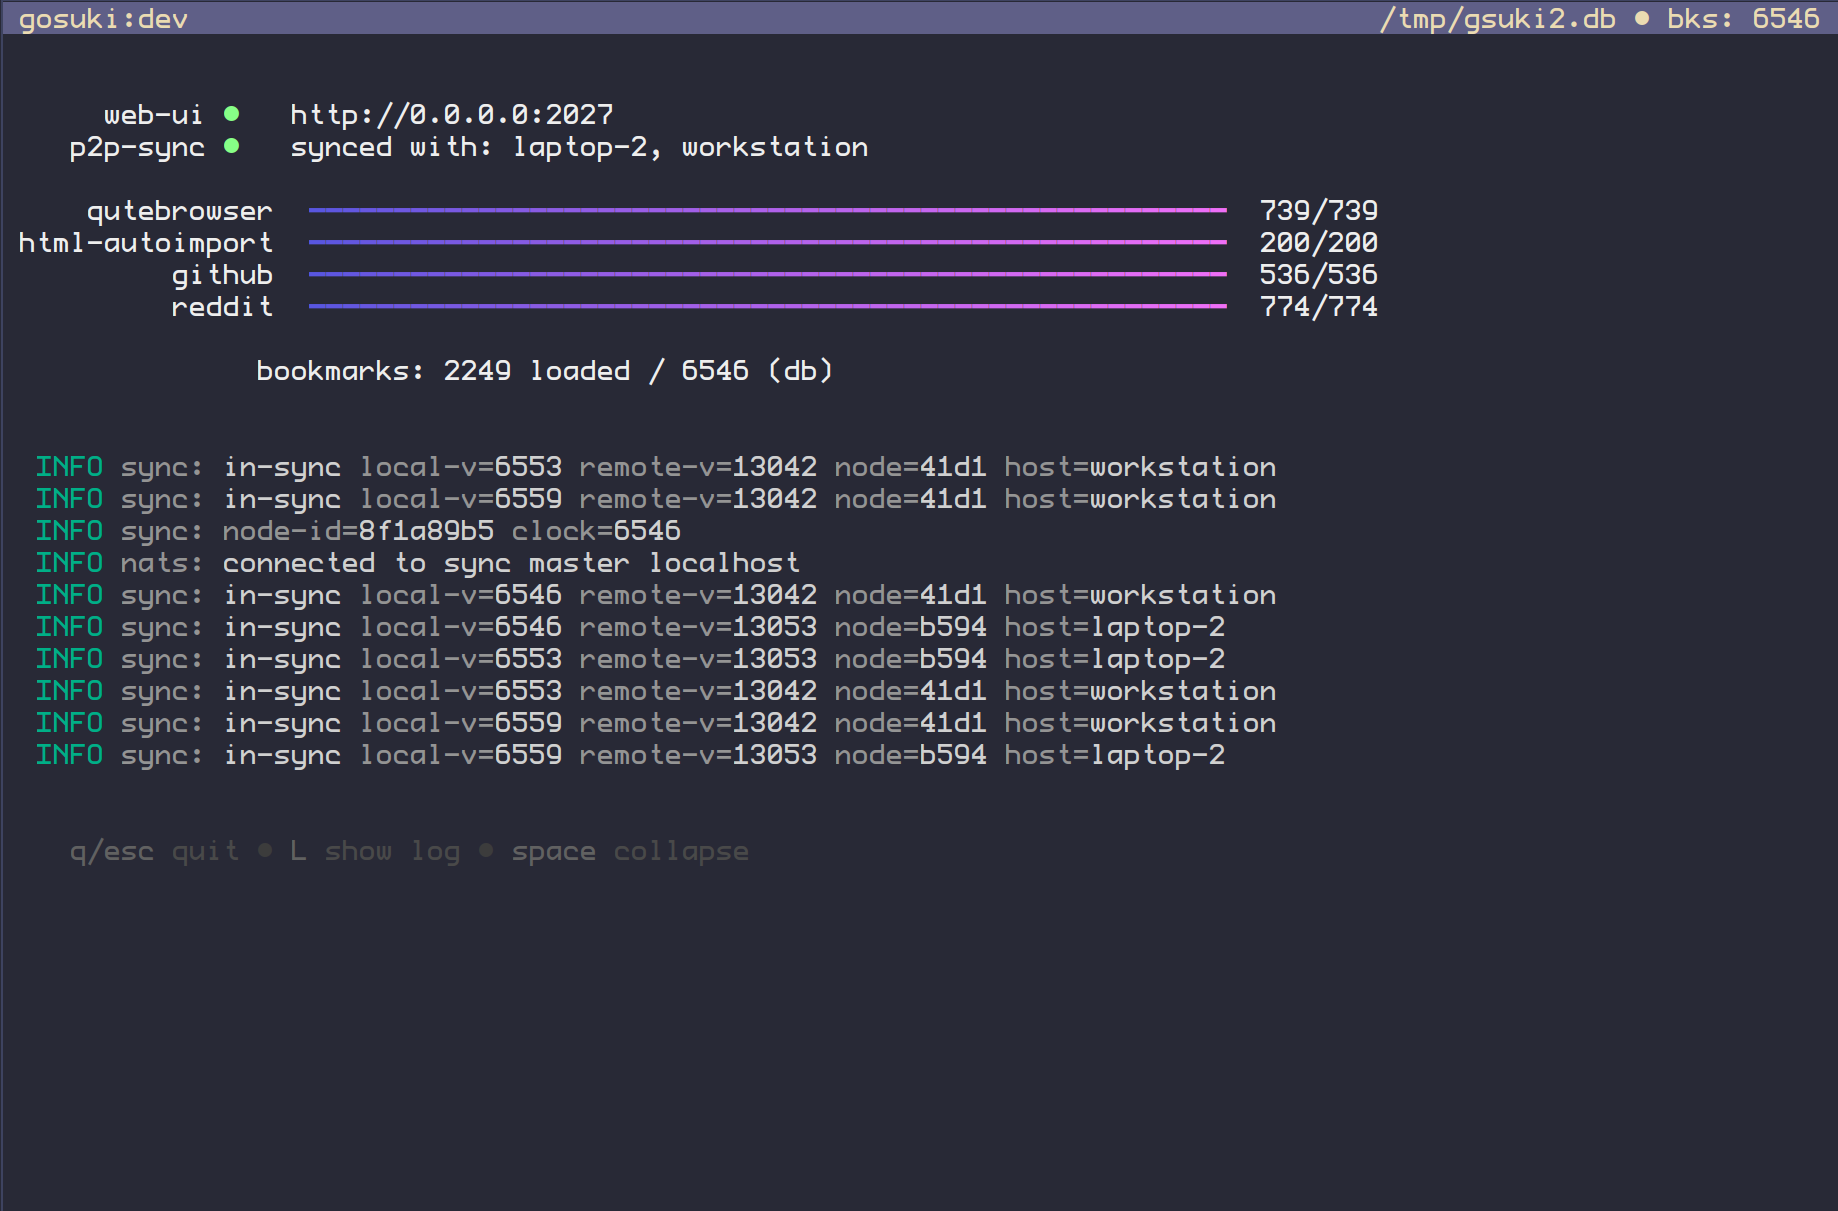
Task: Select the reddit module label
Action: coord(222,307)
